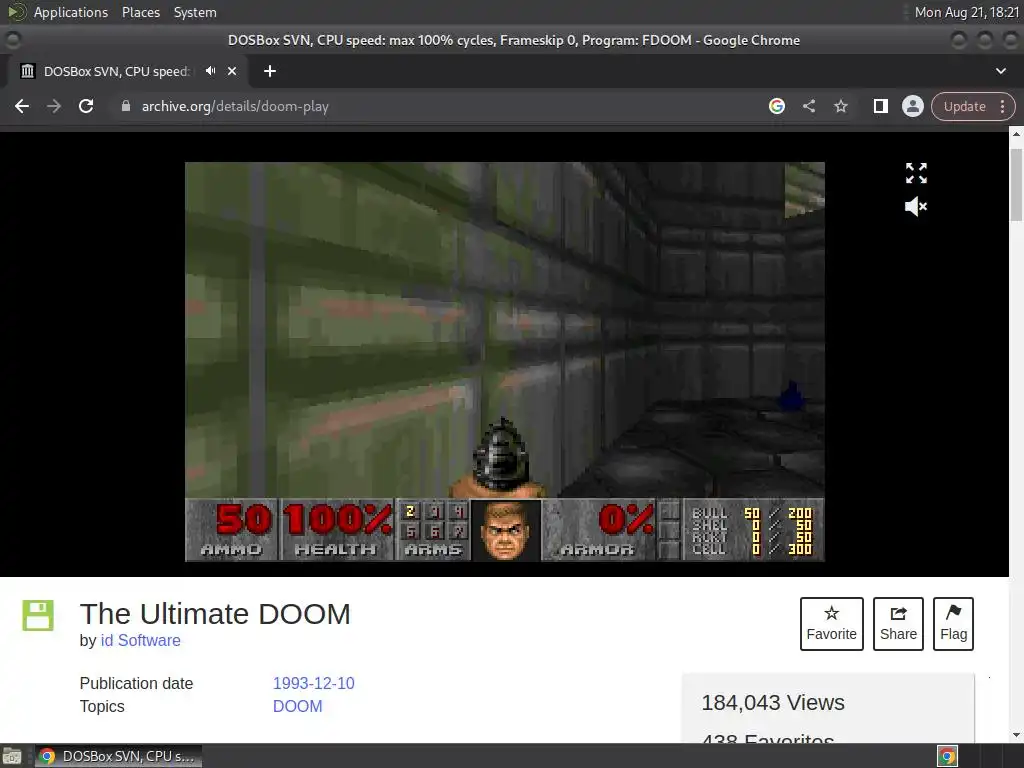Open the 1993-12-10 publication date link
The height and width of the screenshot is (768, 1024).
[313, 683]
